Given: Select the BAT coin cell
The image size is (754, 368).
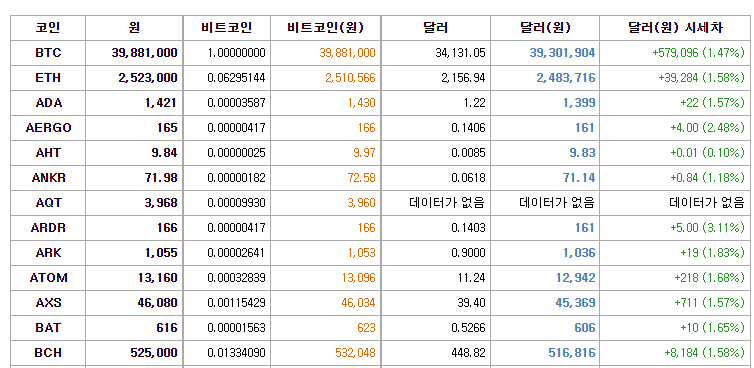Looking at the screenshot, I should (x=48, y=328).
